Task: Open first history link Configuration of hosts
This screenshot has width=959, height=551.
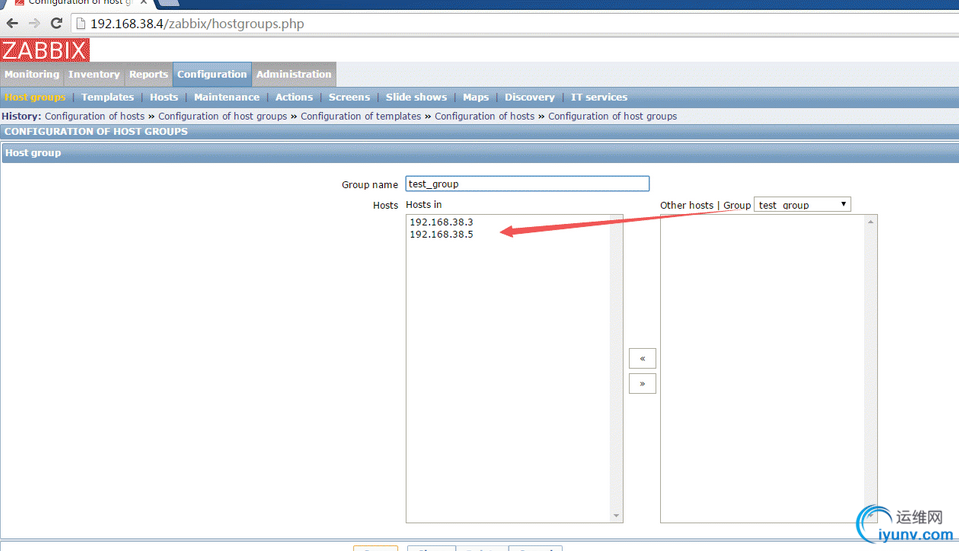Action: pos(95,116)
